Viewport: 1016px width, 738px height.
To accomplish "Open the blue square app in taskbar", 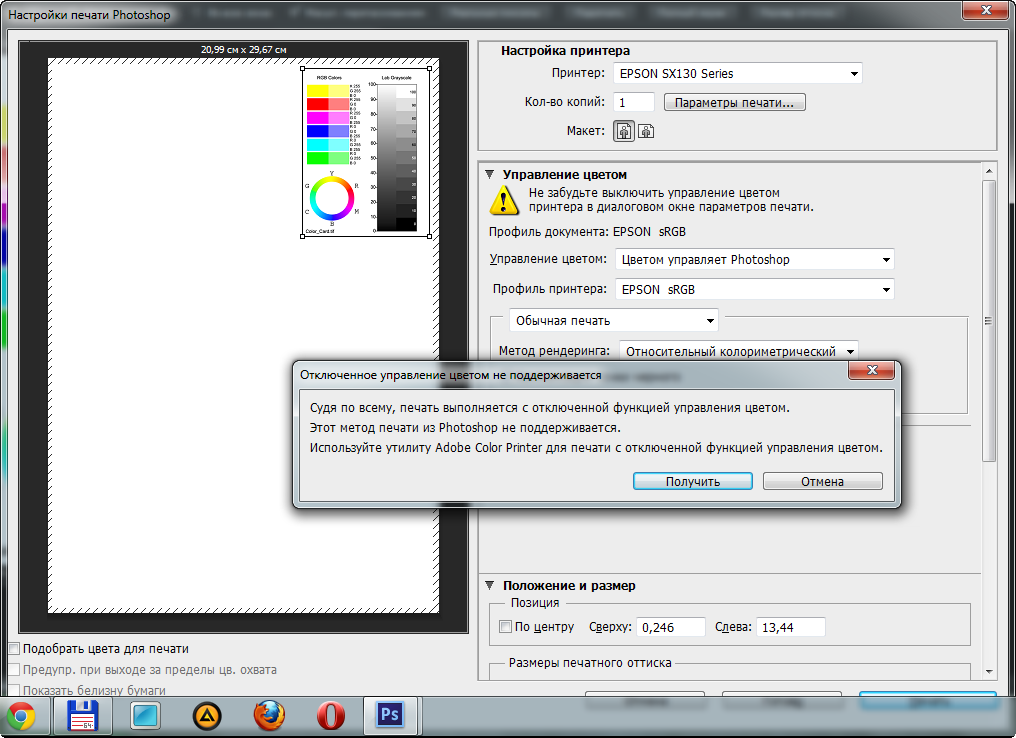I will point(145,717).
